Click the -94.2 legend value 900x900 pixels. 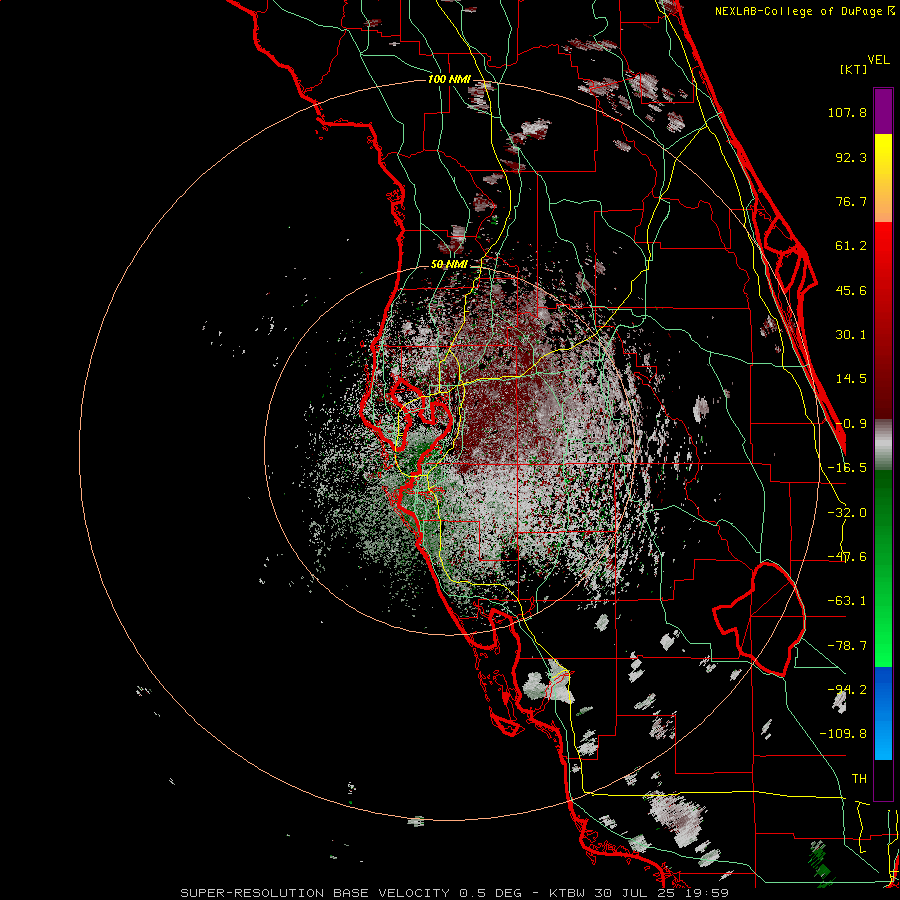coord(847,689)
